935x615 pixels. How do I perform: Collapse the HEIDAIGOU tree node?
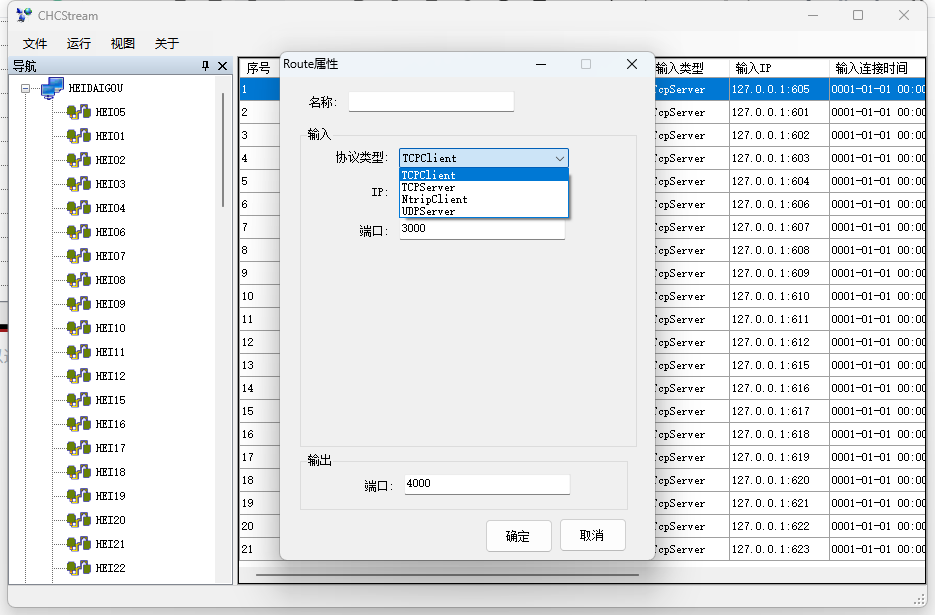click(x=26, y=89)
